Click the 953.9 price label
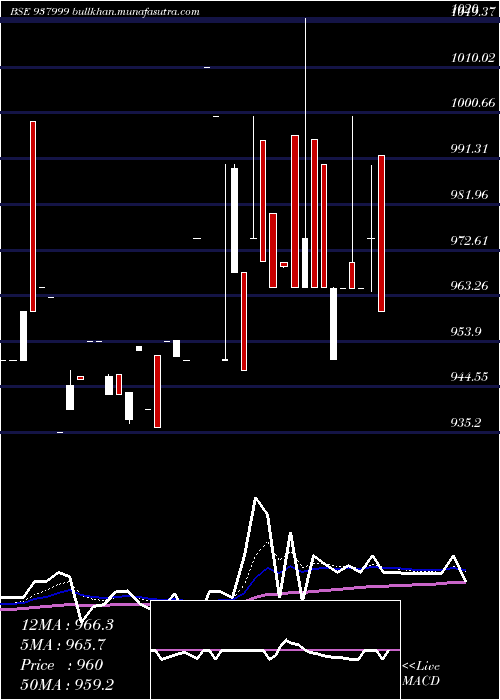 (466, 331)
